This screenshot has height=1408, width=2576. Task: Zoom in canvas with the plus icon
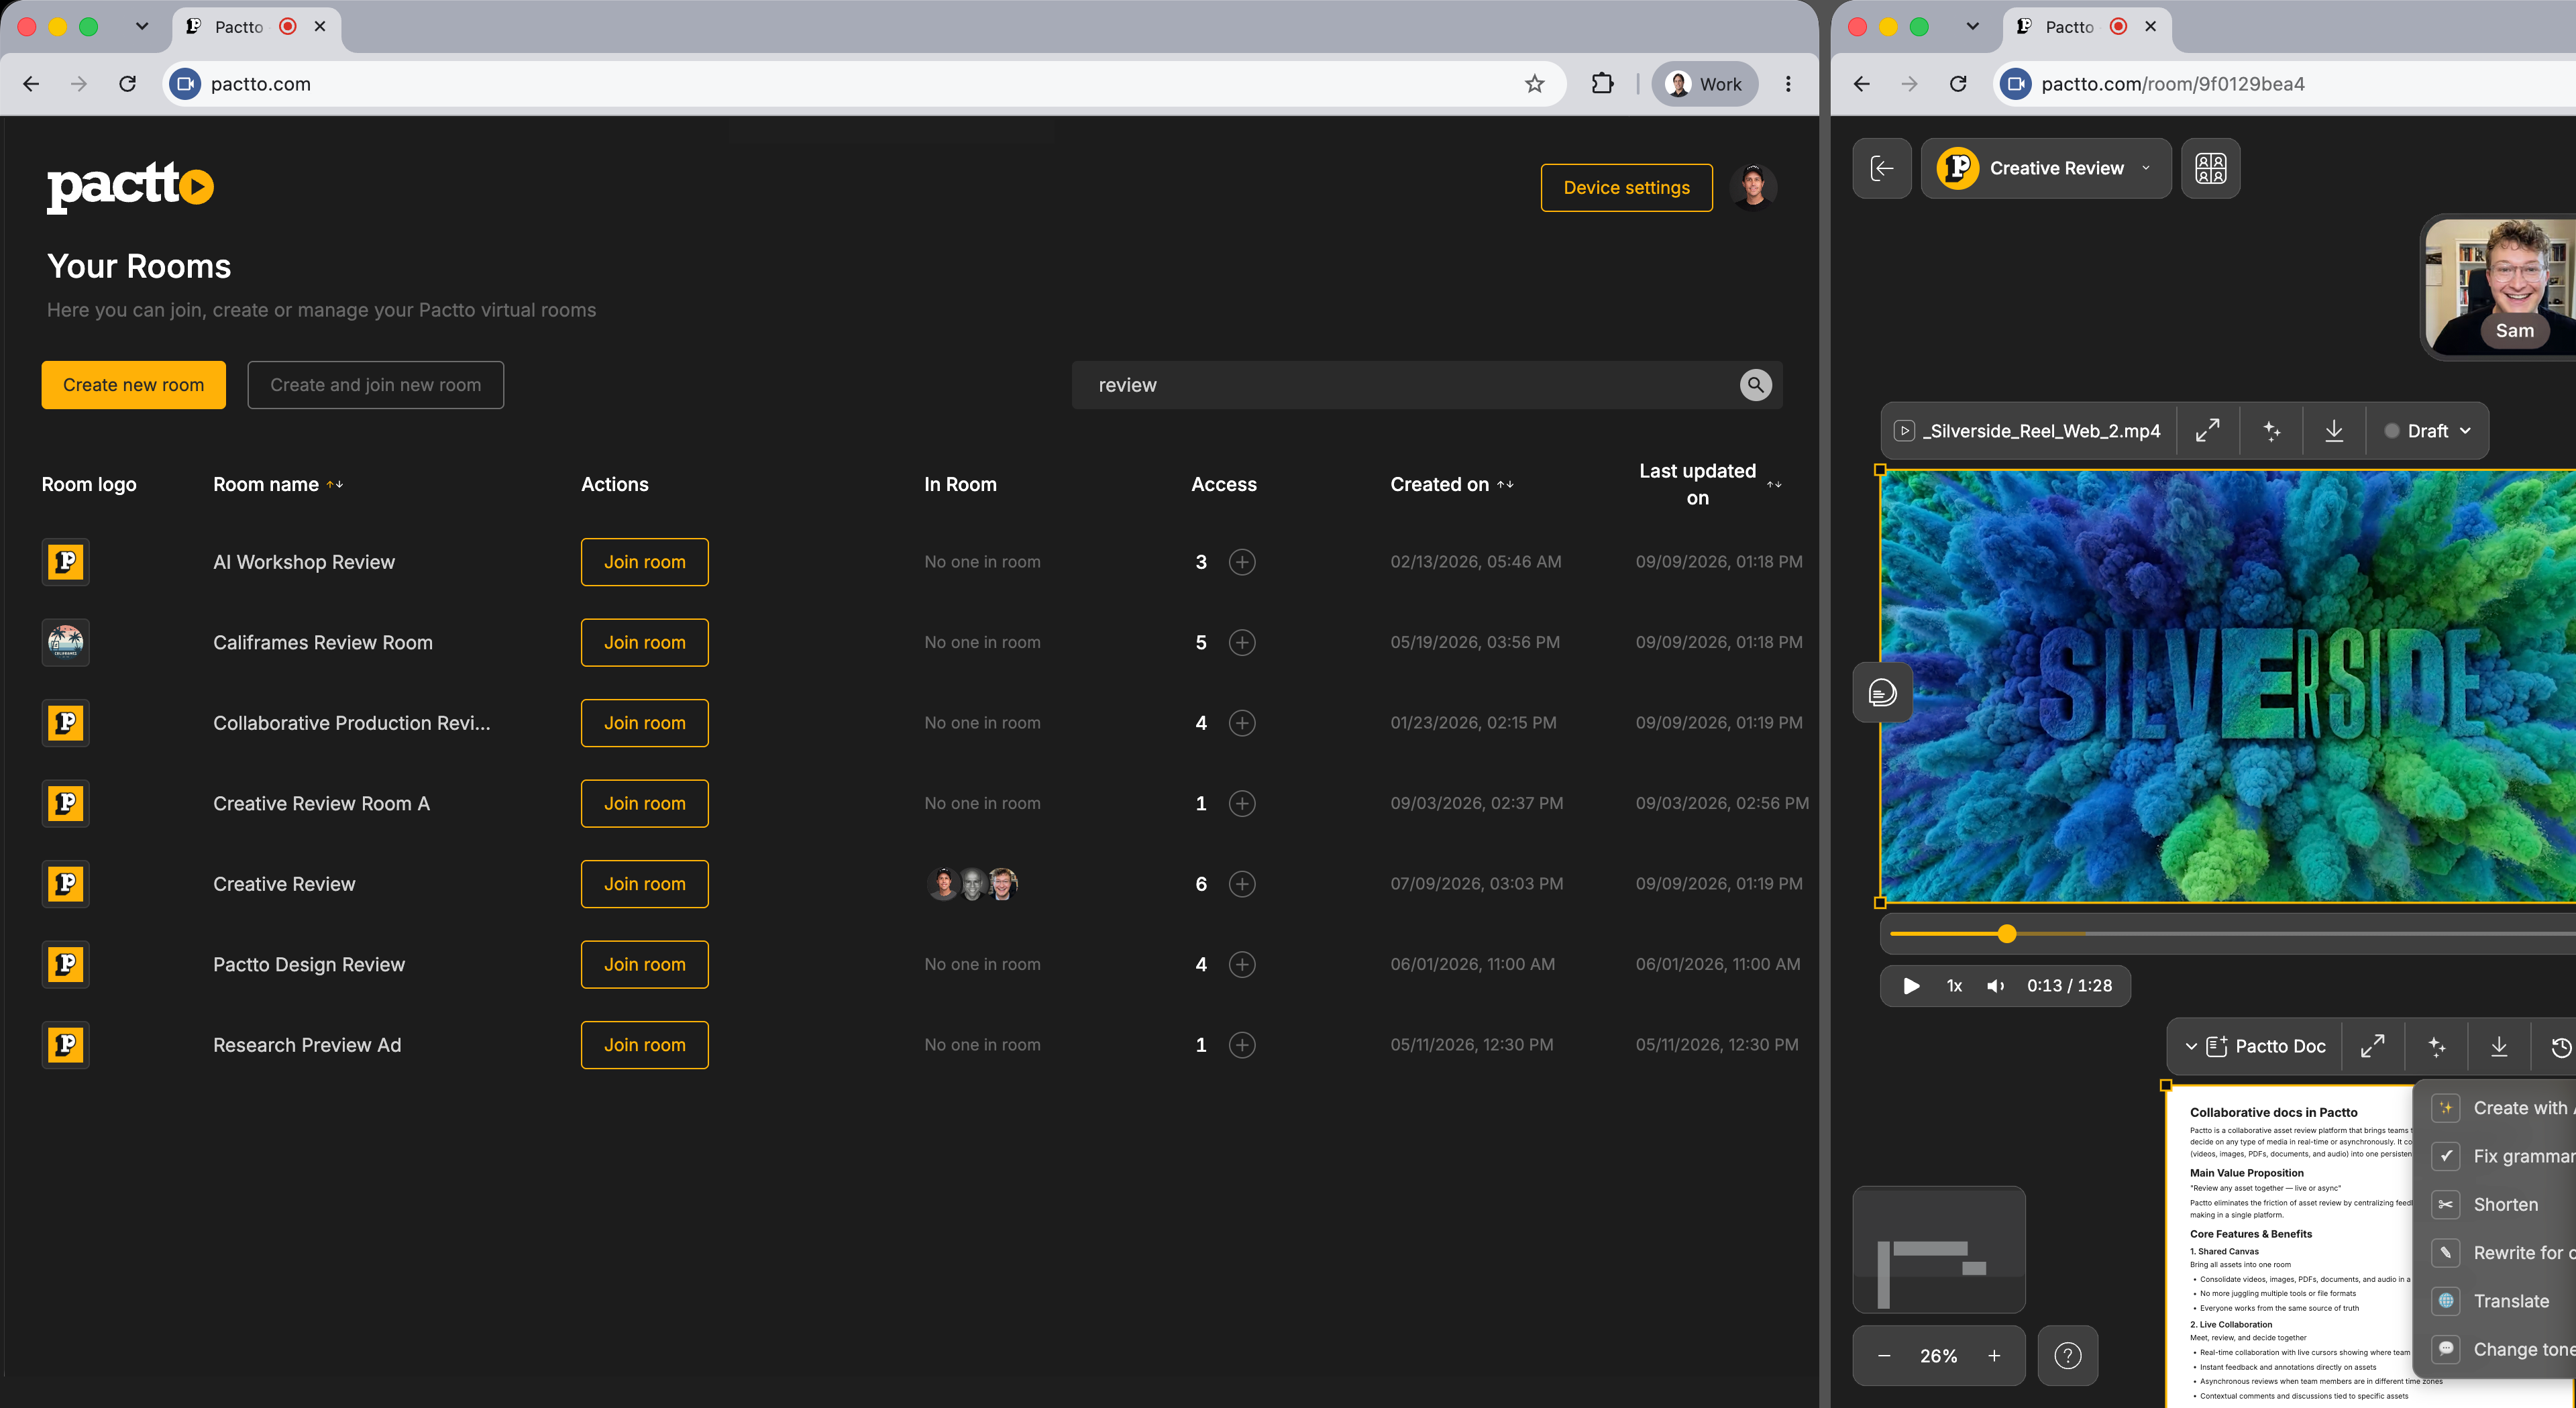1994,1356
